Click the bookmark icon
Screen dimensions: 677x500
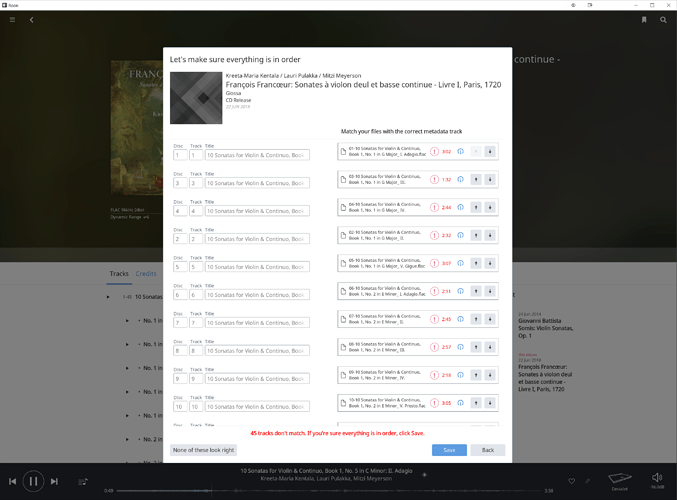coord(644,20)
